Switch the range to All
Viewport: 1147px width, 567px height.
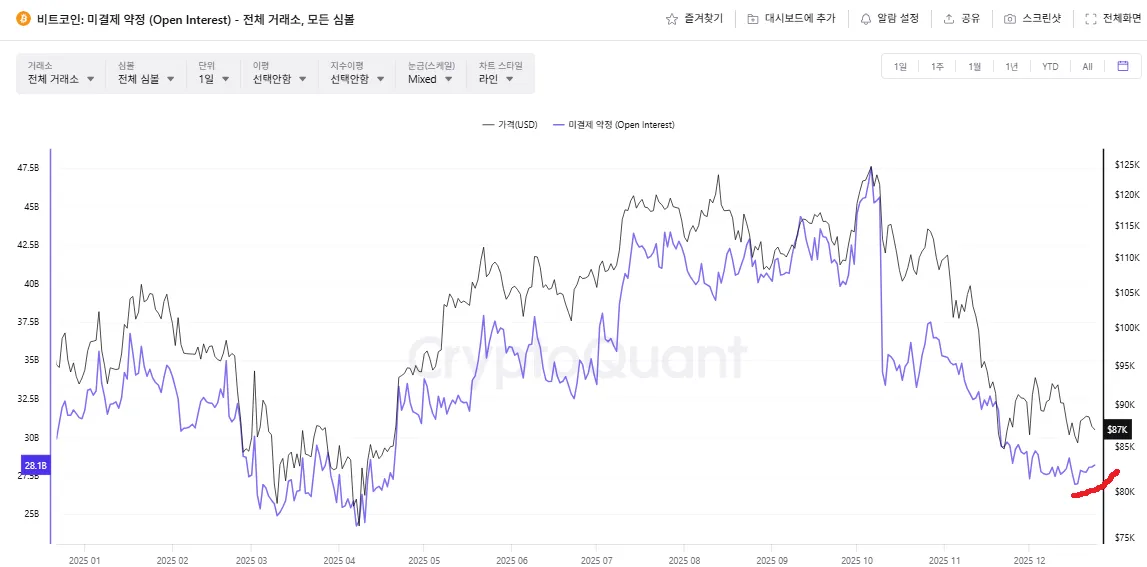tap(1087, 67)
